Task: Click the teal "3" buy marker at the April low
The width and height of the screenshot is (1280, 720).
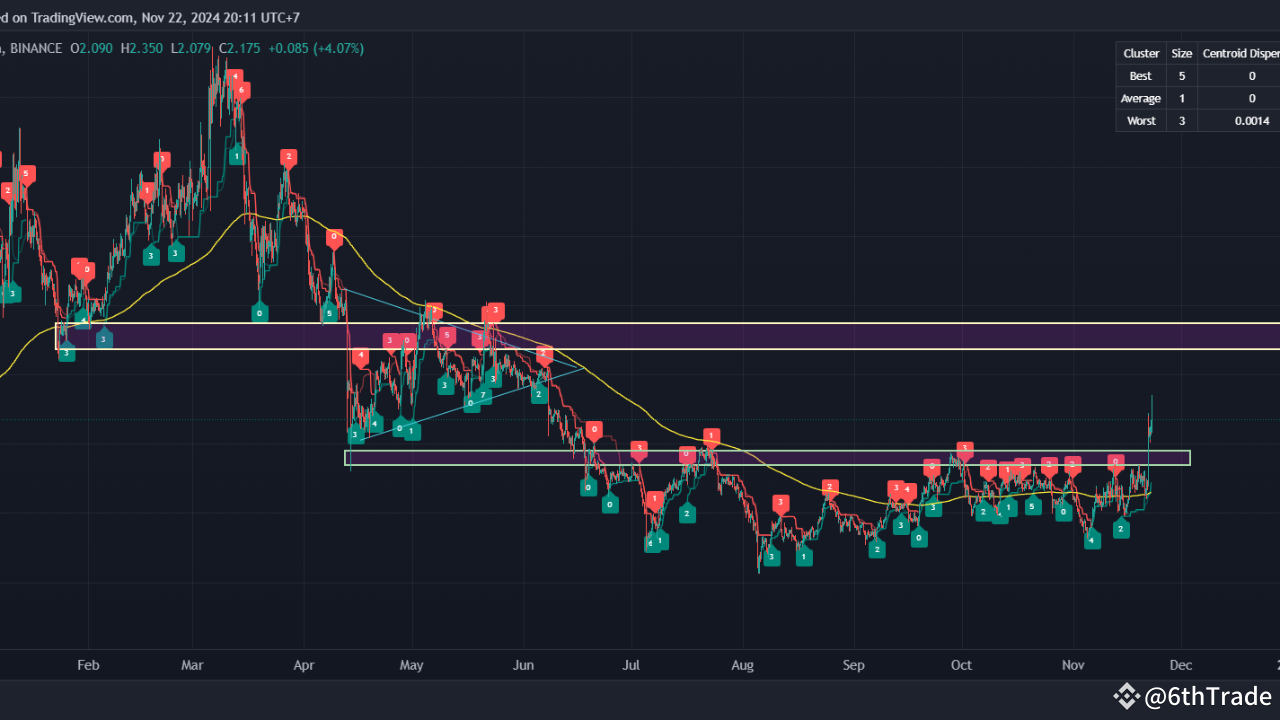Action: [354, 434]
